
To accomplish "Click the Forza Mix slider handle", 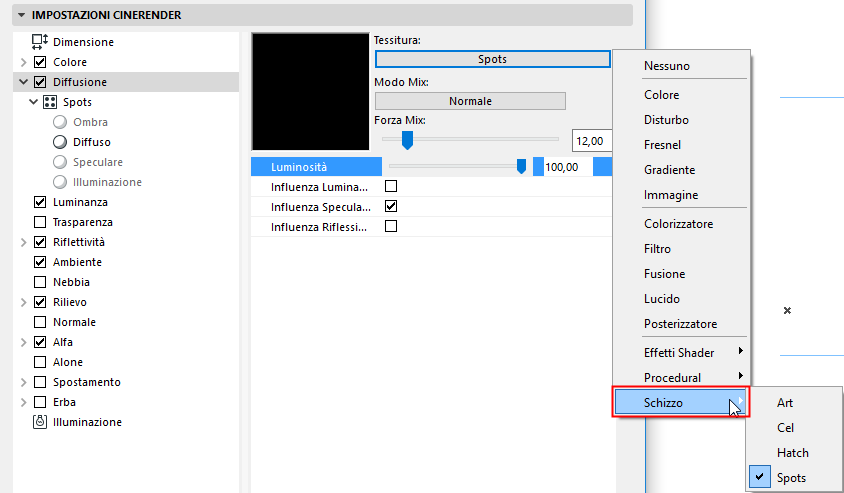I will coord(407,140).
